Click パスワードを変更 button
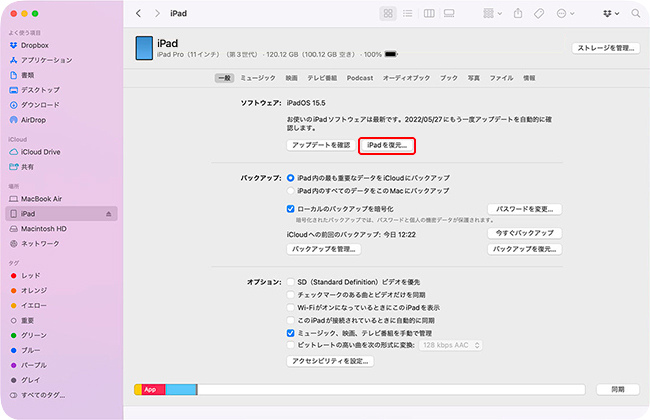The width and height of the screenshot is (650, 420). 524,209
